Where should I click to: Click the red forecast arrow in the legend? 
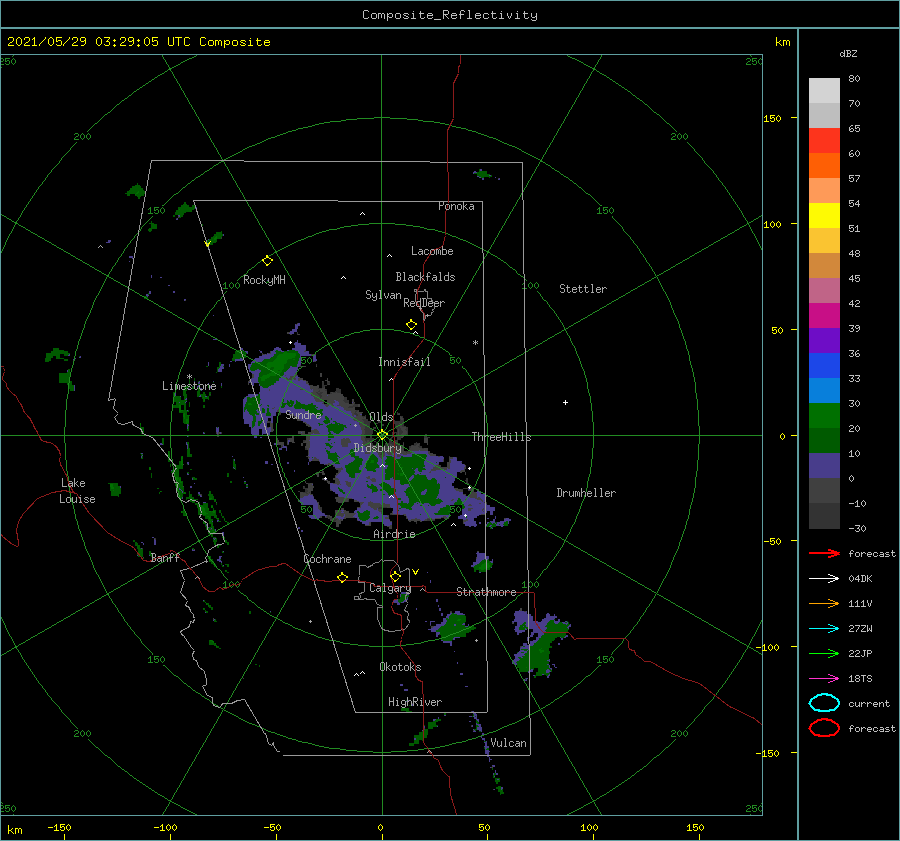(x=824, y=553)
